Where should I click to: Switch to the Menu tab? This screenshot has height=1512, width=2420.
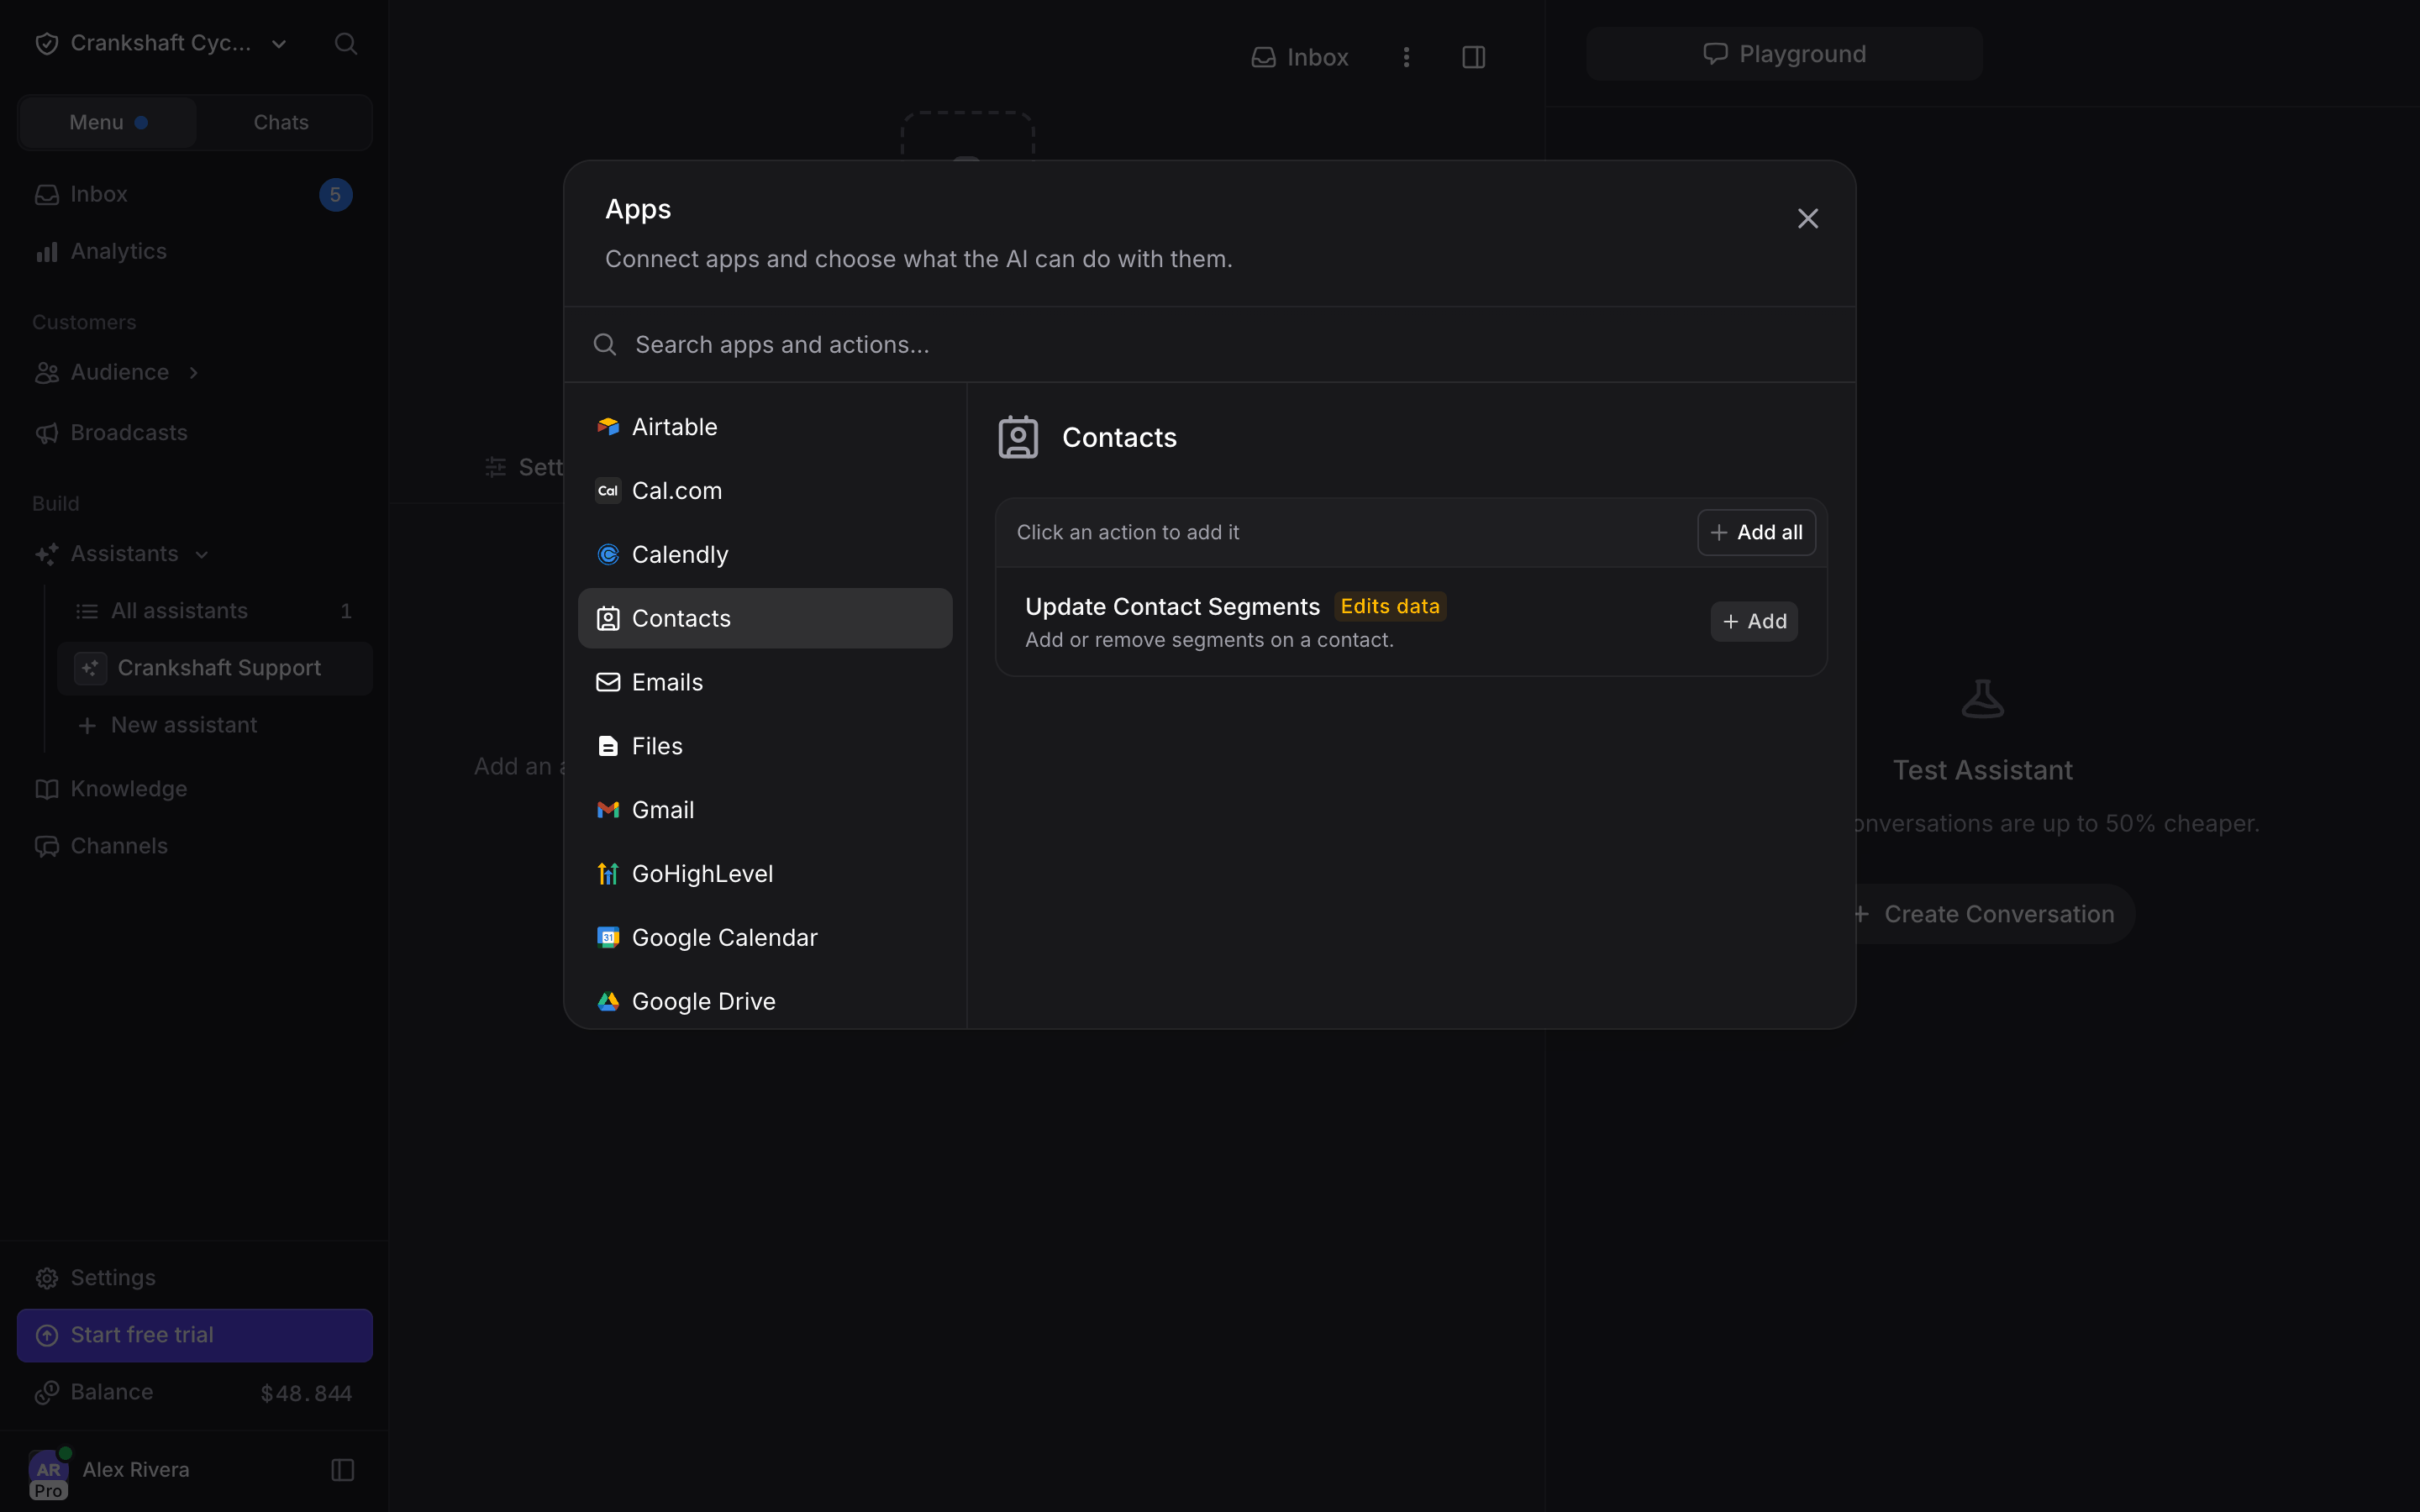[108, 123]
